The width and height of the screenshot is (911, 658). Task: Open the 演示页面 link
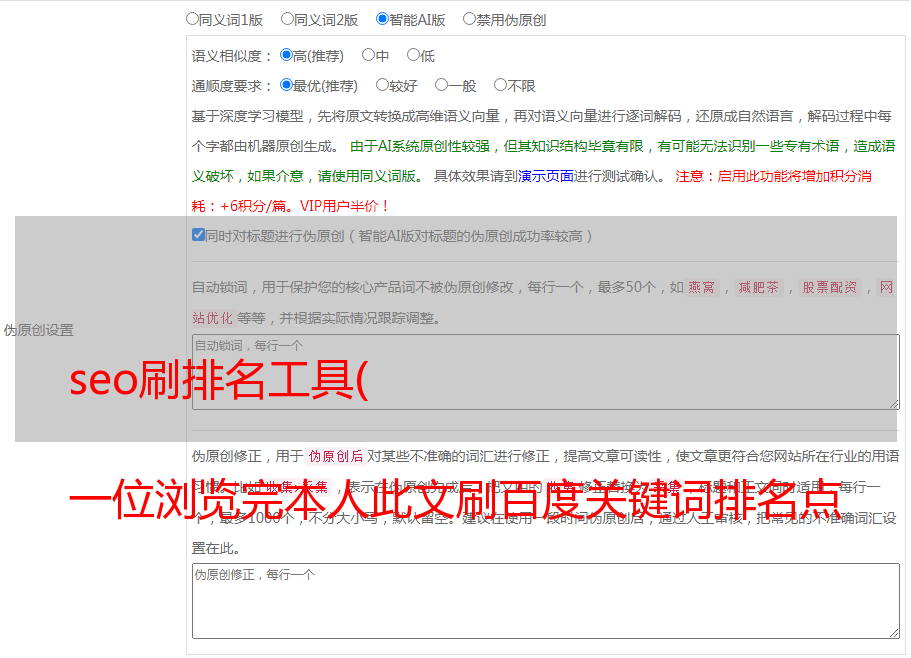(546, 176)
